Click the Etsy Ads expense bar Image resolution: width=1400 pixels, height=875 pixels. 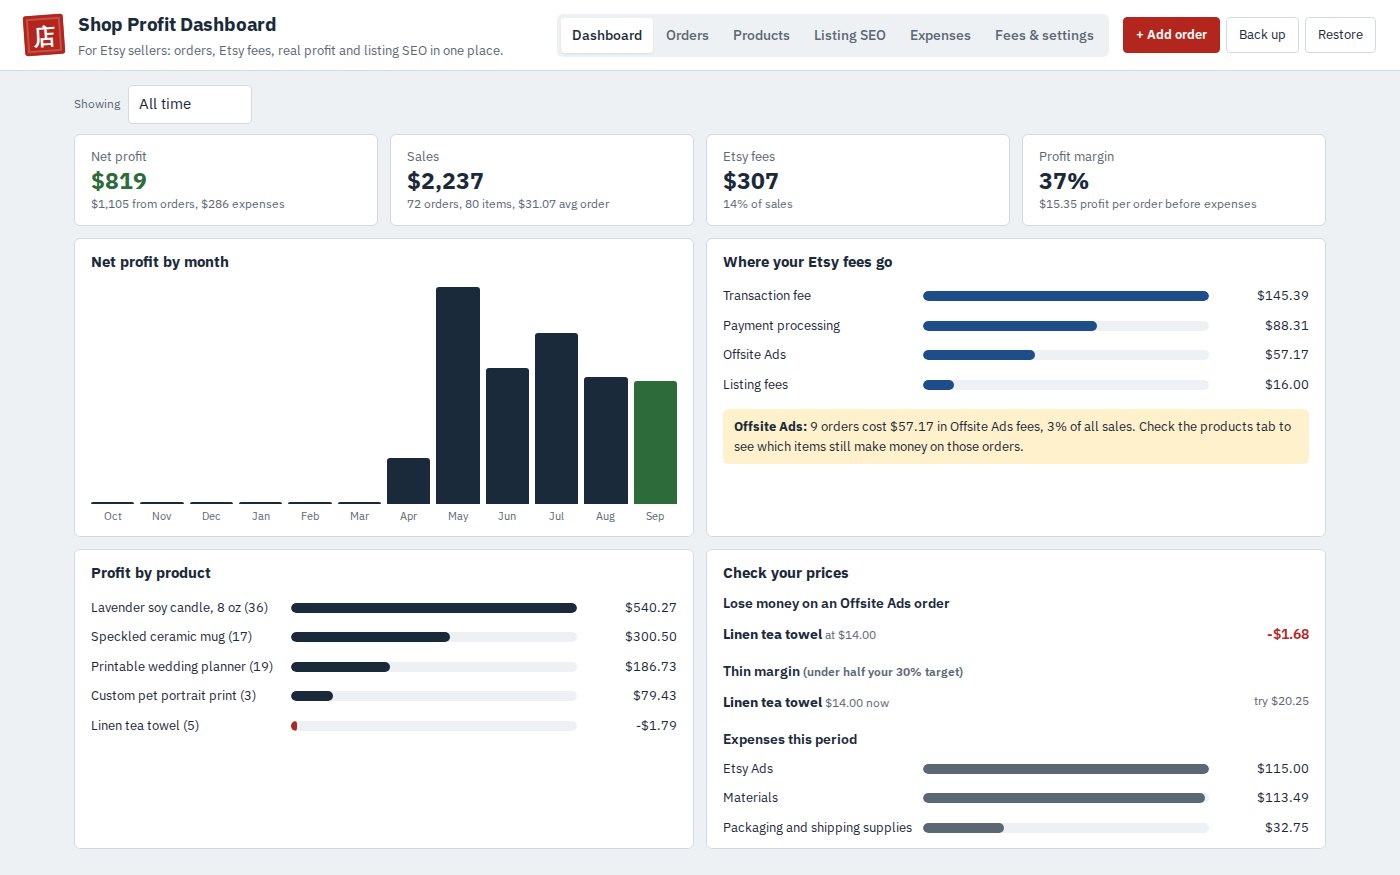point(1066,769)
